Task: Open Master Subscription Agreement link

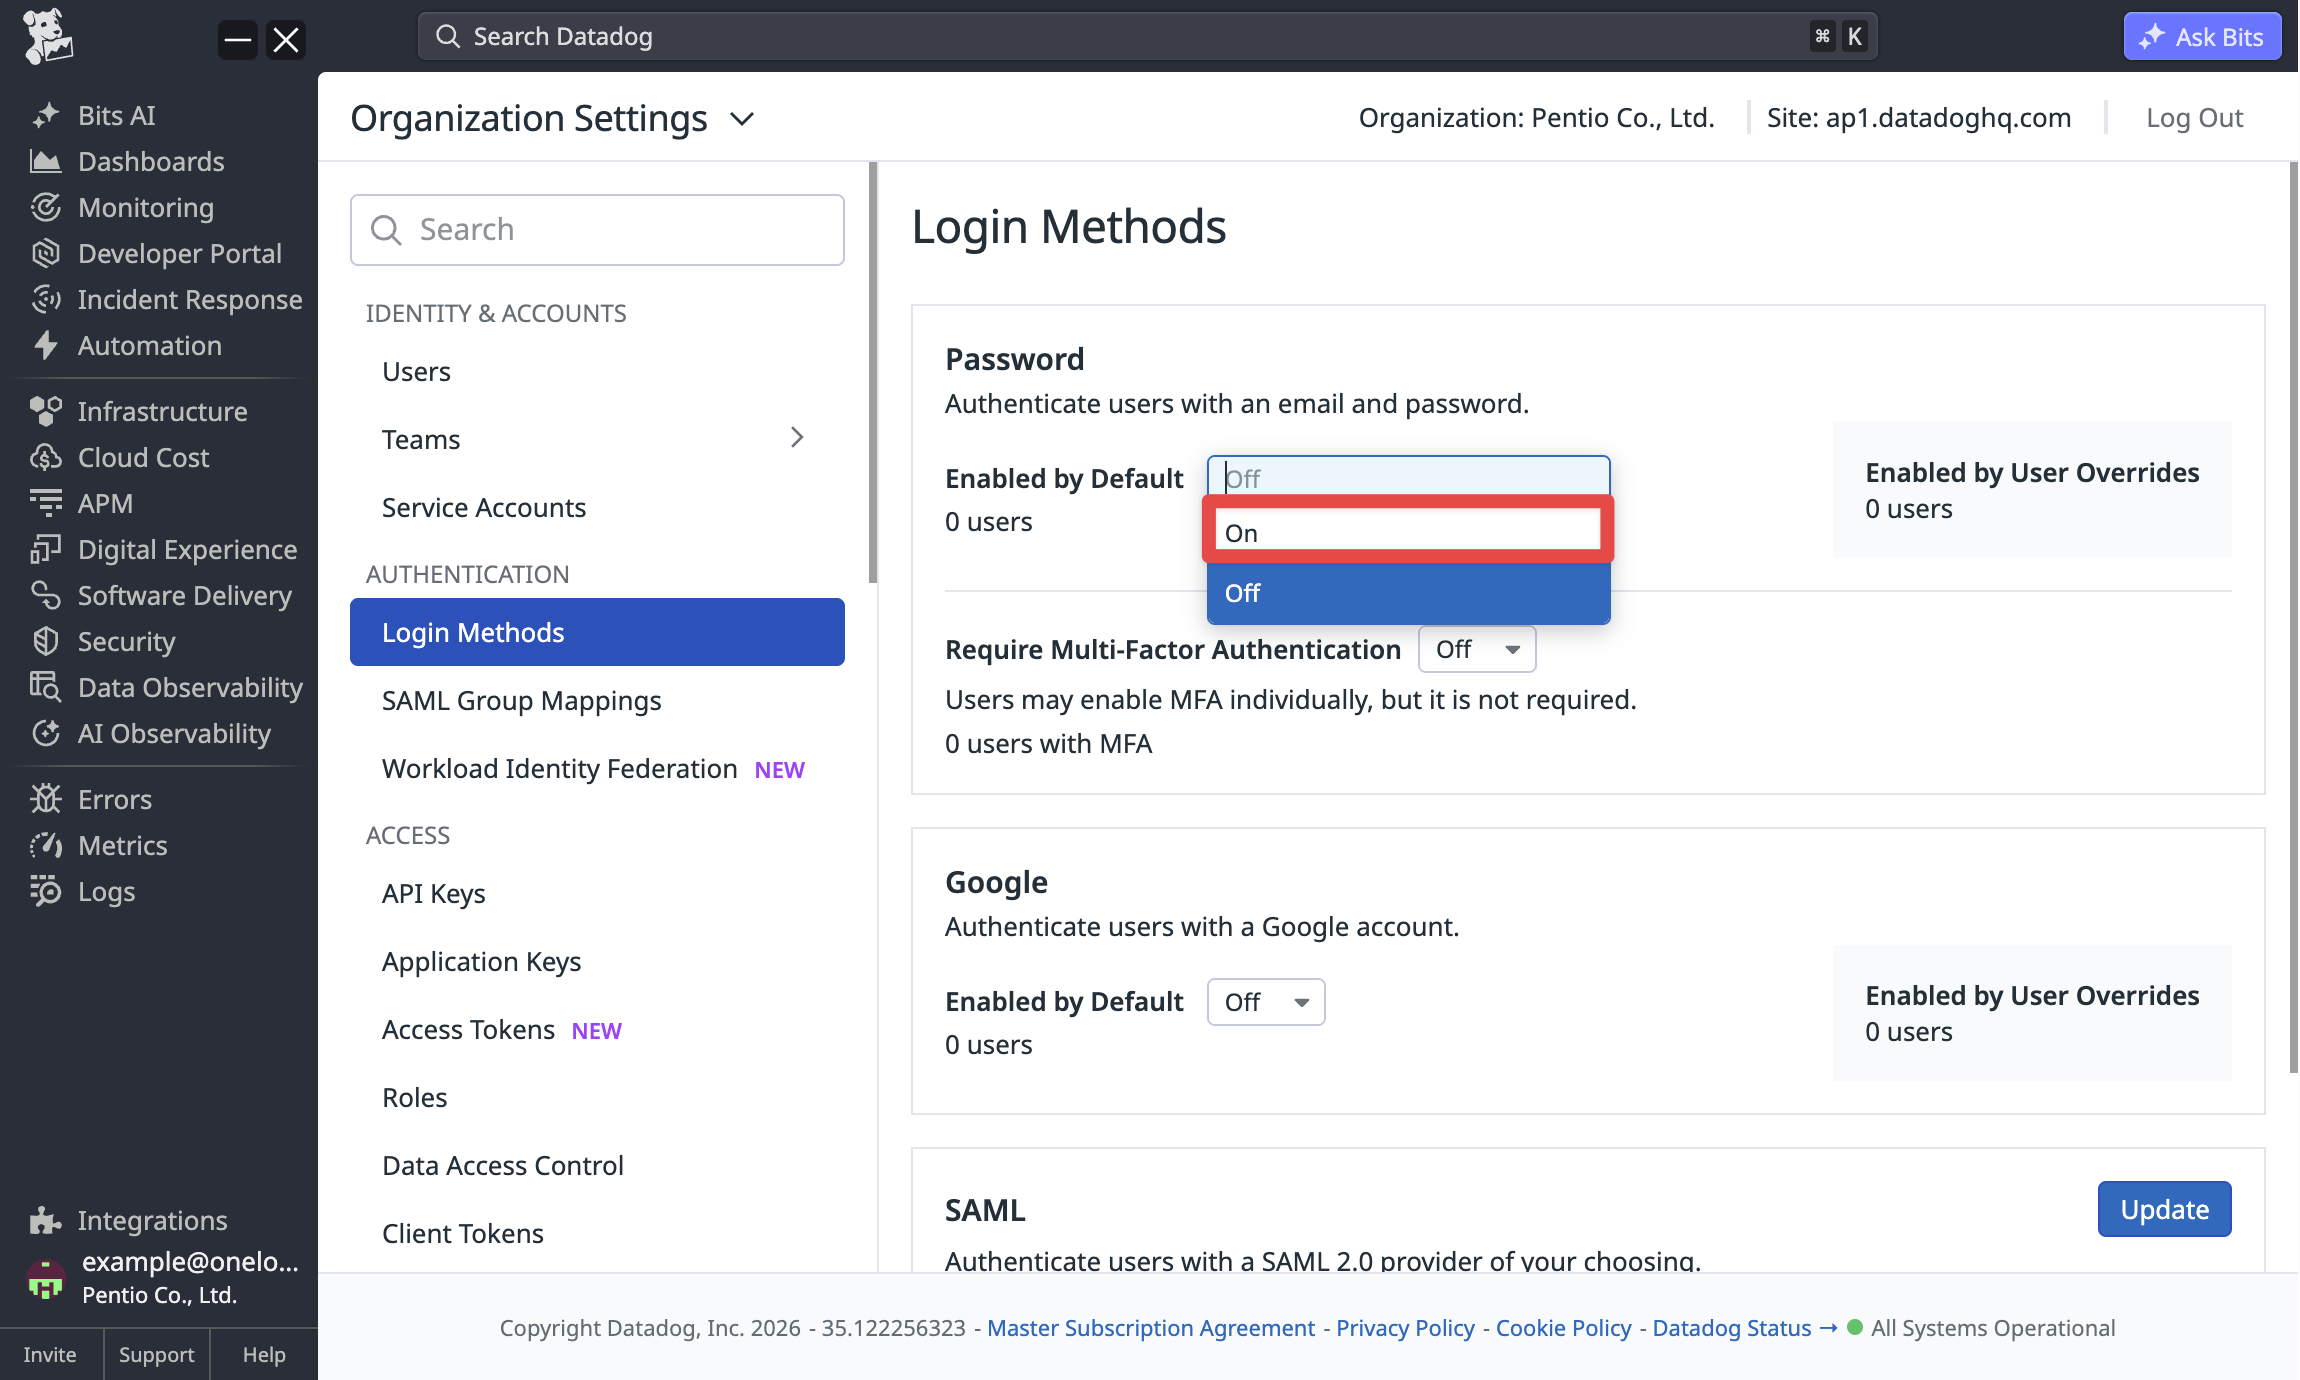Action: point(1151,1328)
